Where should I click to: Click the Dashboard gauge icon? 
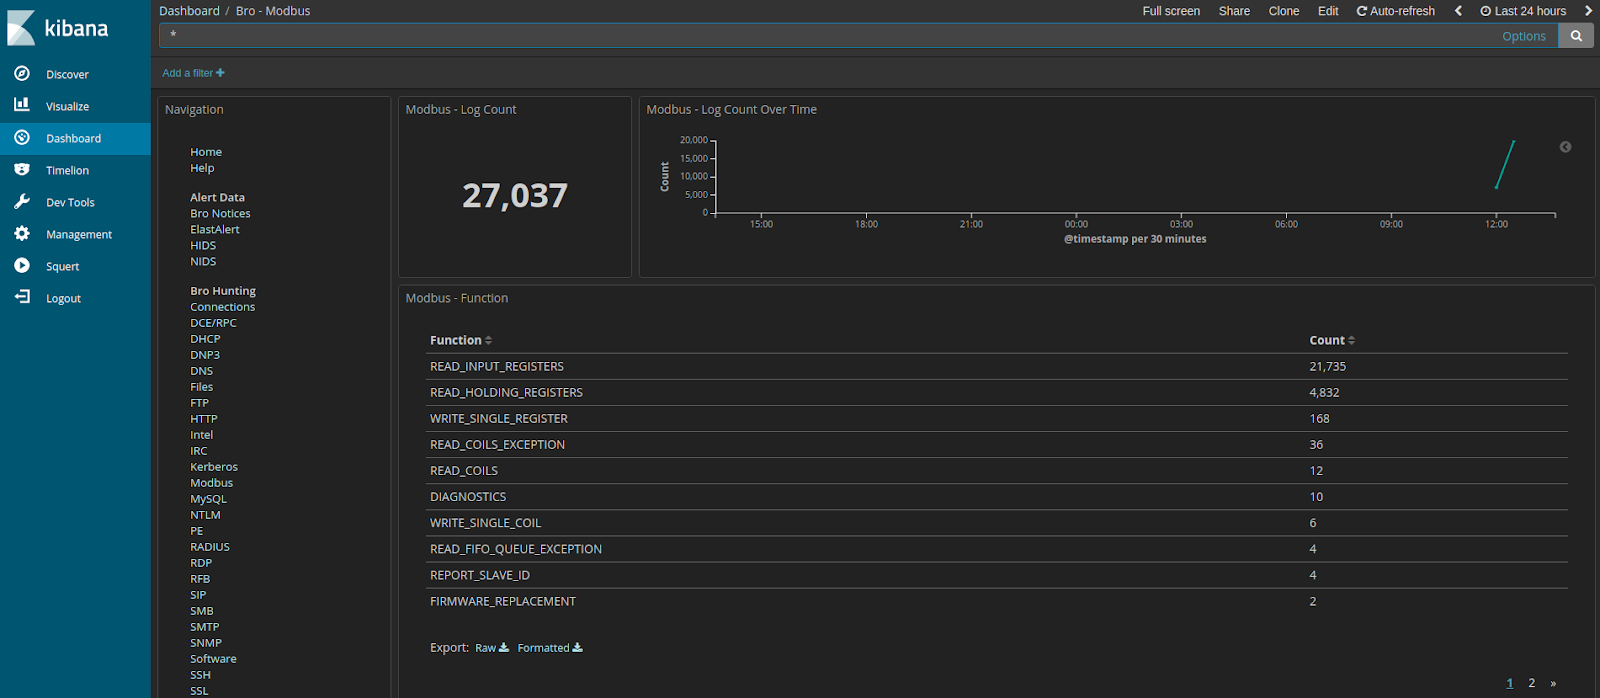[x=22, y=137]
